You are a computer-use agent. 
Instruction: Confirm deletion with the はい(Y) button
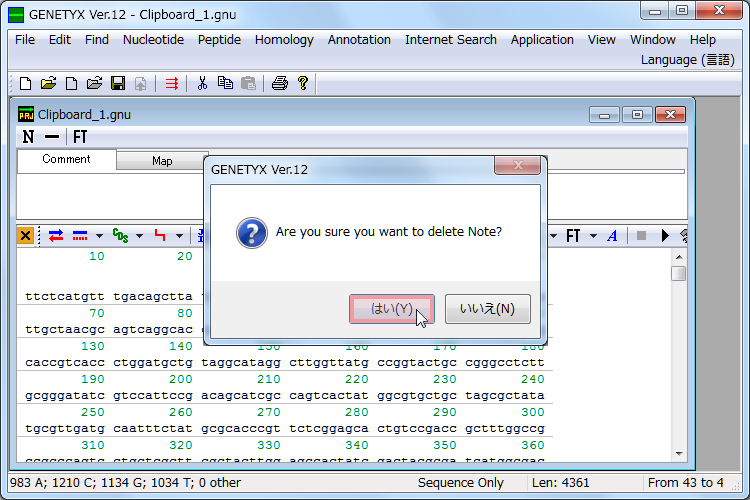[x=392, y=309]
